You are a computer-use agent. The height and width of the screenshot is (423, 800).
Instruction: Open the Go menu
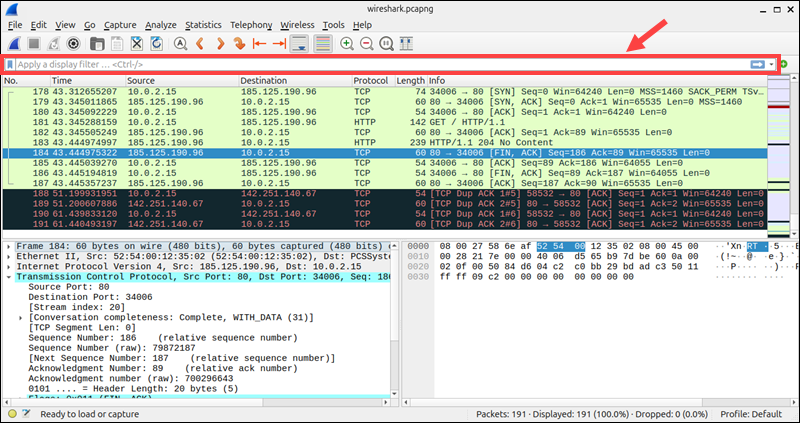point(90,25)
